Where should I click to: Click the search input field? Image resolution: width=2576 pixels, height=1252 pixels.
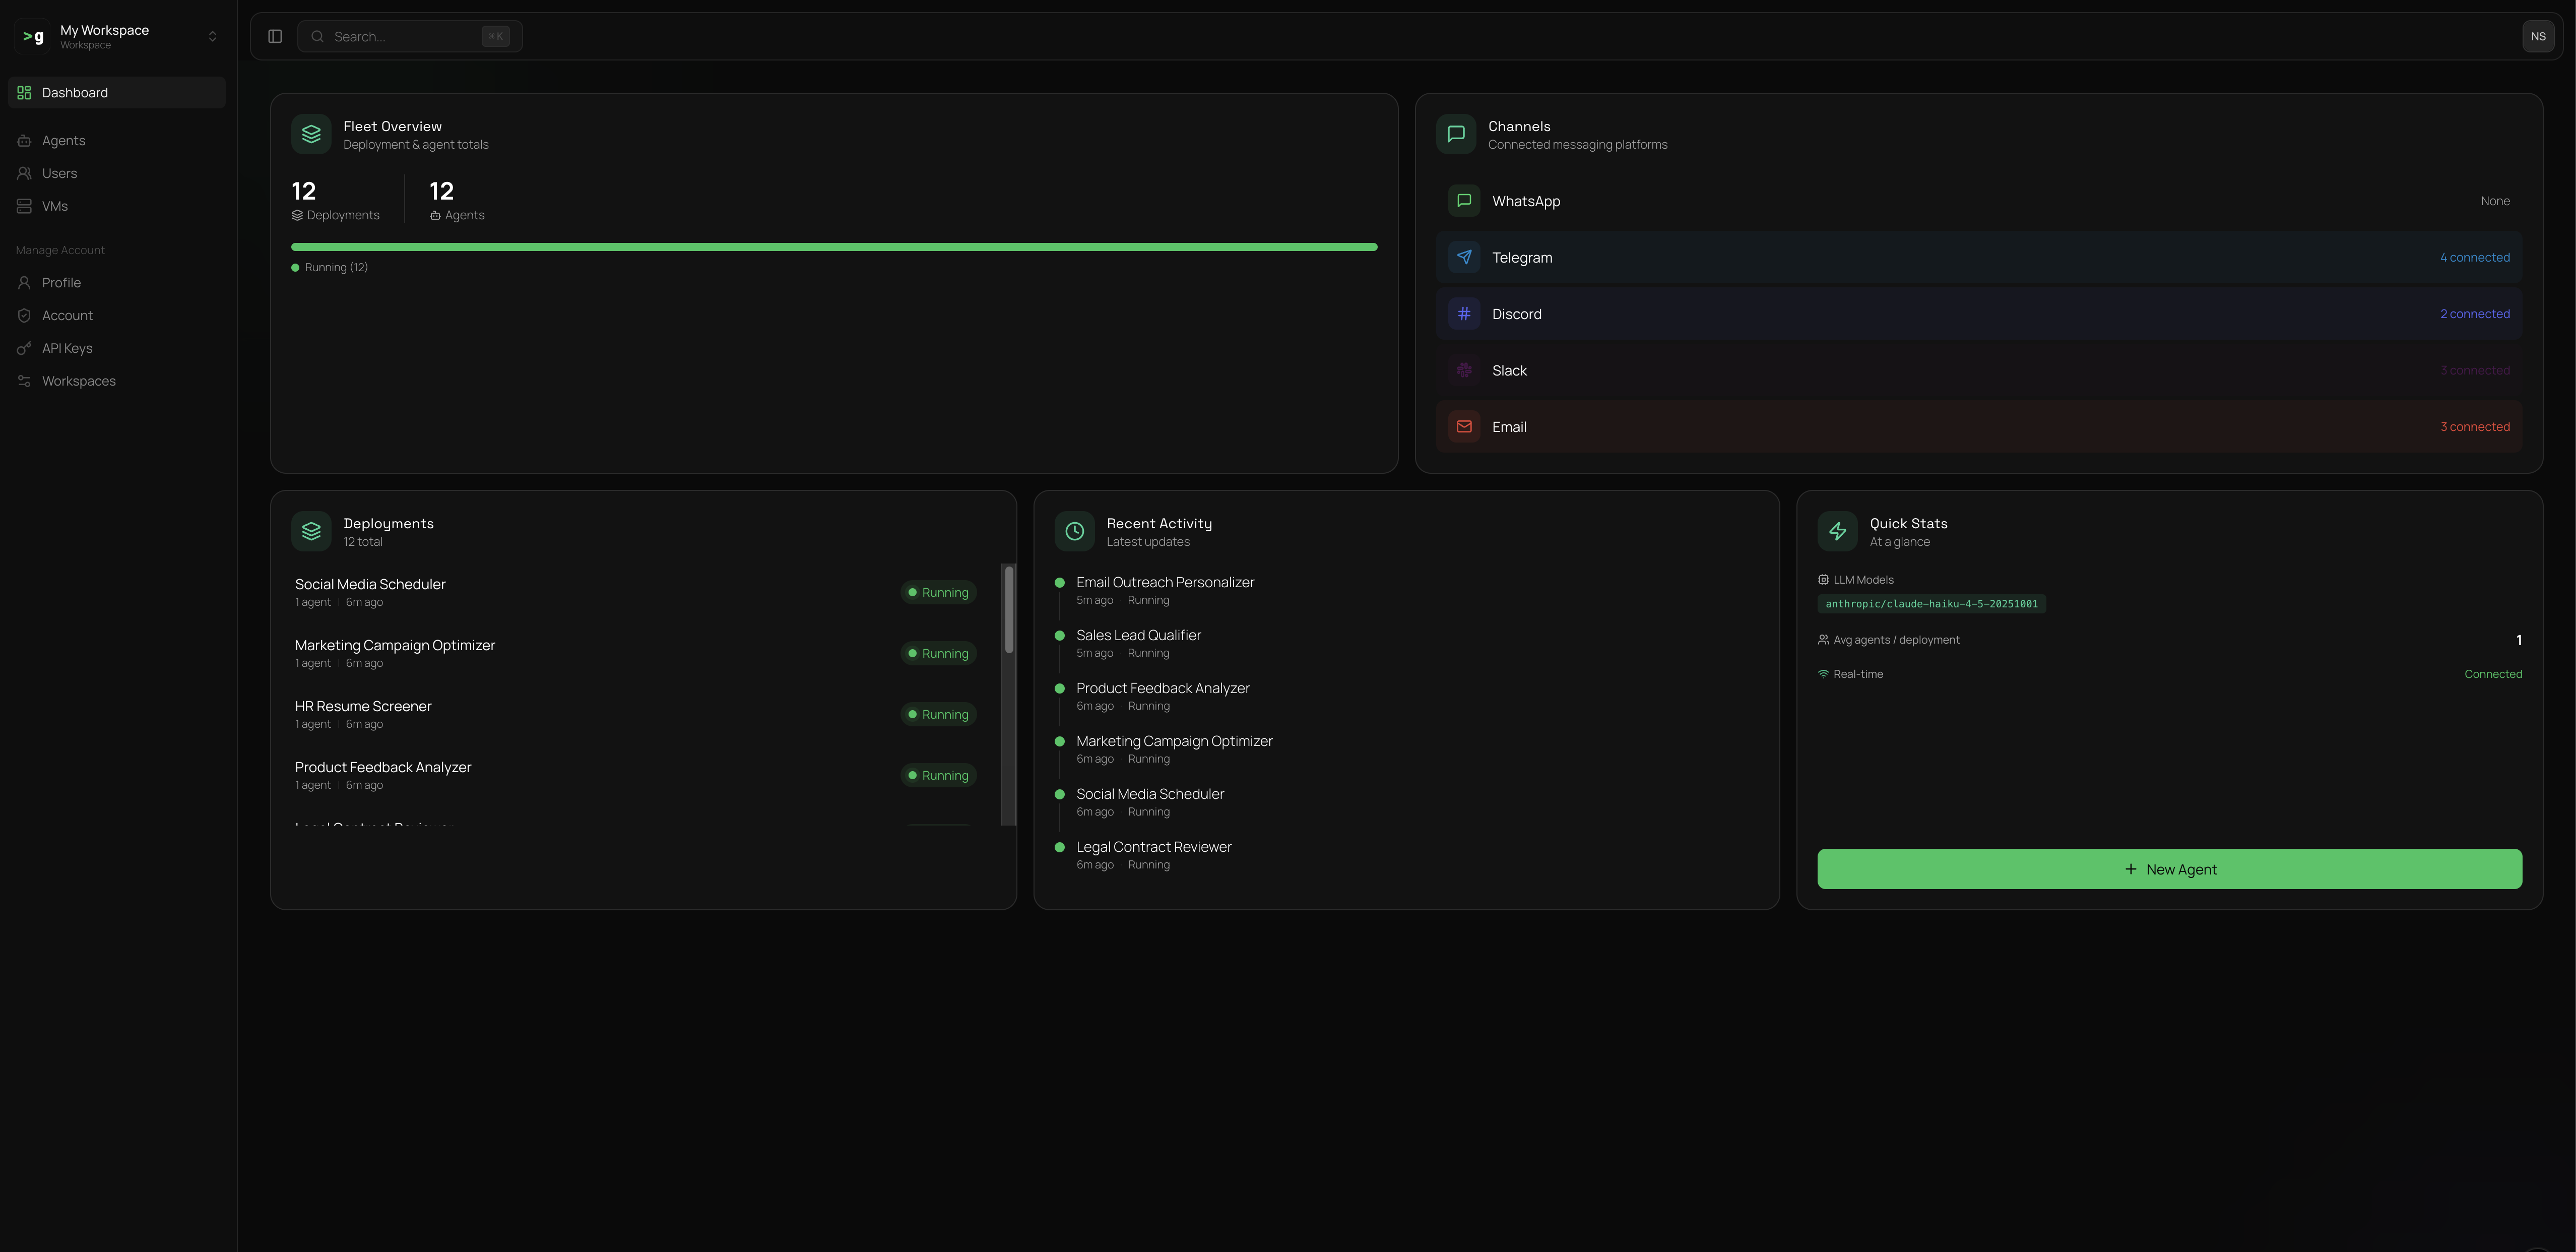click(400, 36)
